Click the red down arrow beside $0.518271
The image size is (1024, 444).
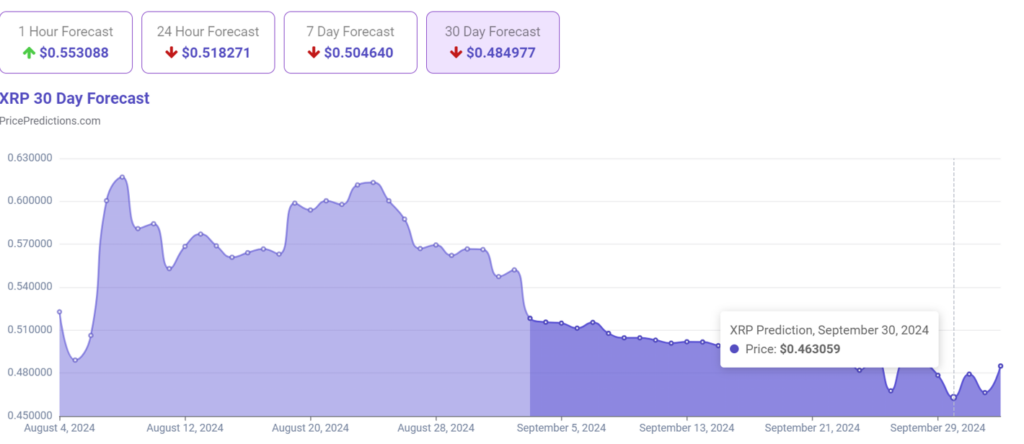coord(171,52)
